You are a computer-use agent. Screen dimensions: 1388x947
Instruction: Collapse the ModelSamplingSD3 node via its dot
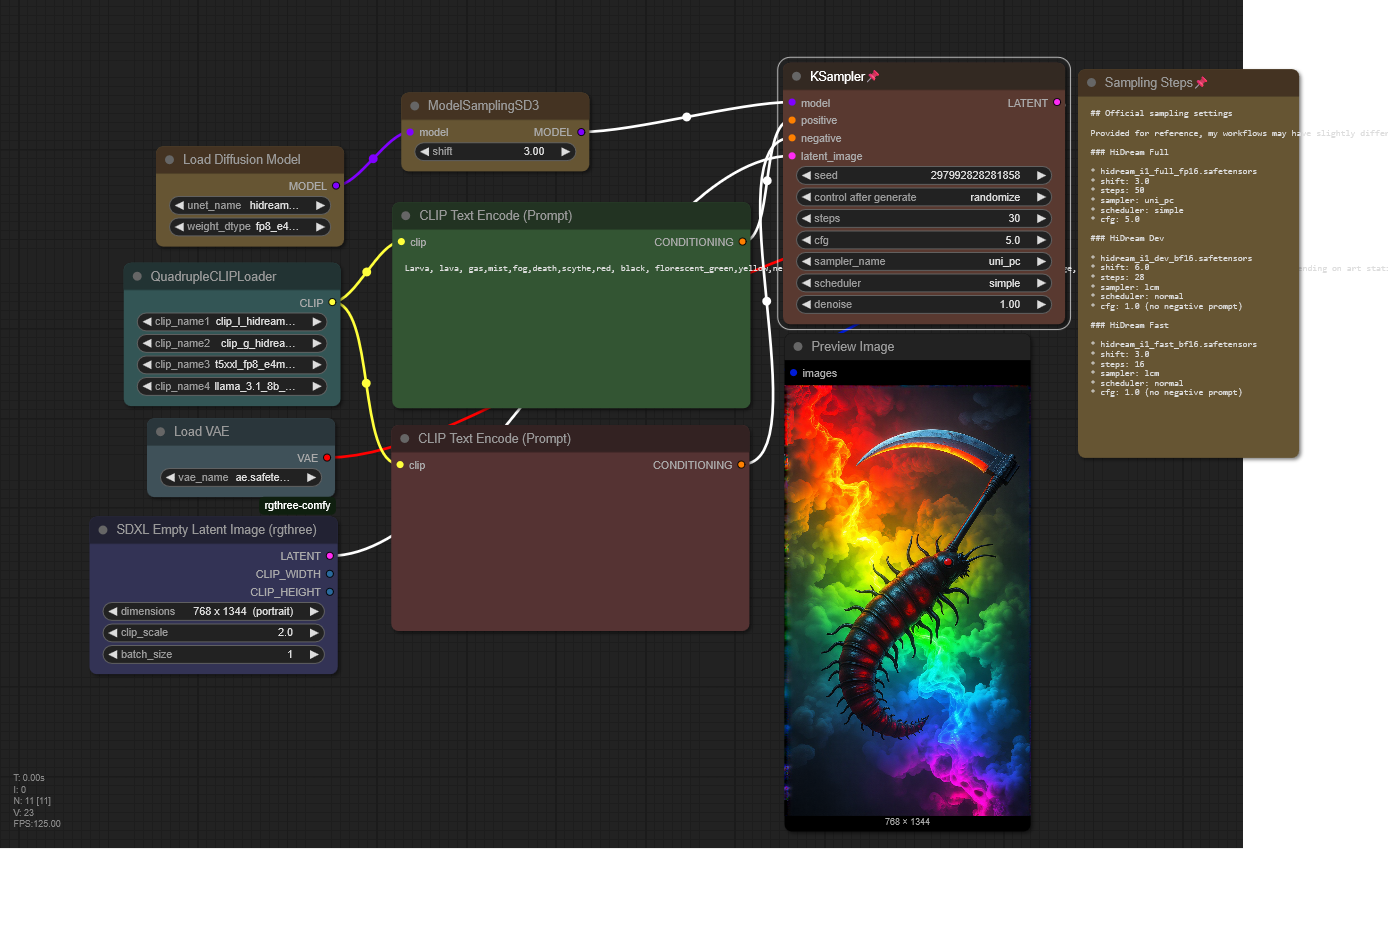[414, 106]
